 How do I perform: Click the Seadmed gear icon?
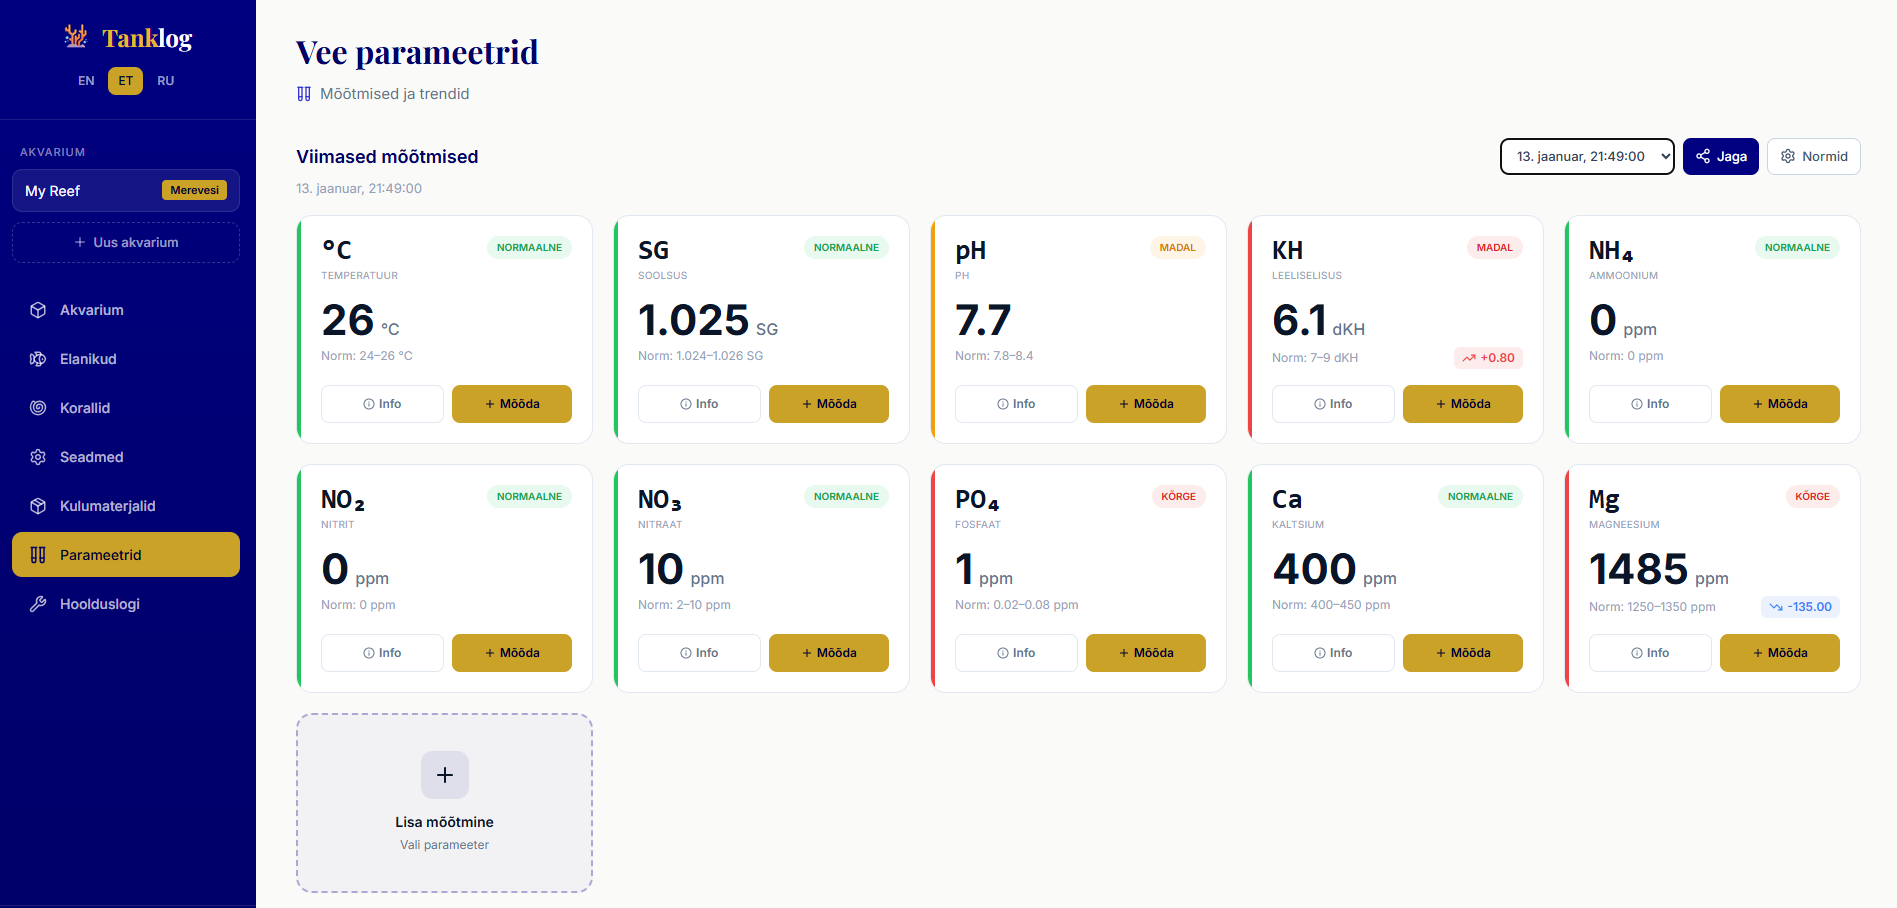tap(38, 457)
